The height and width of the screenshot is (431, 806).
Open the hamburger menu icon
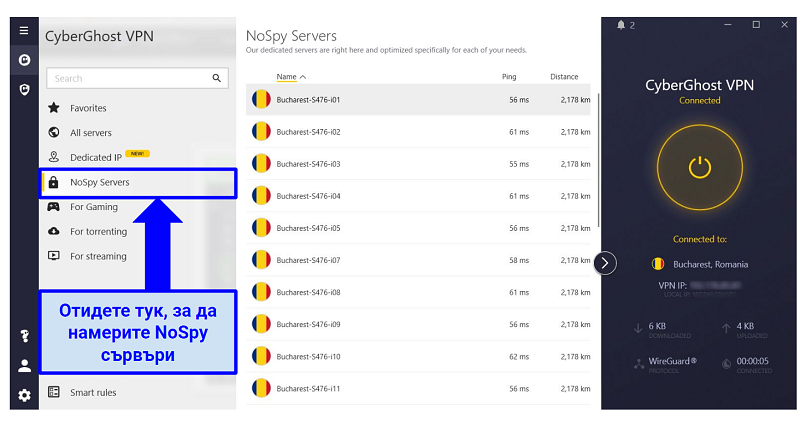click(x=24, y=30)
